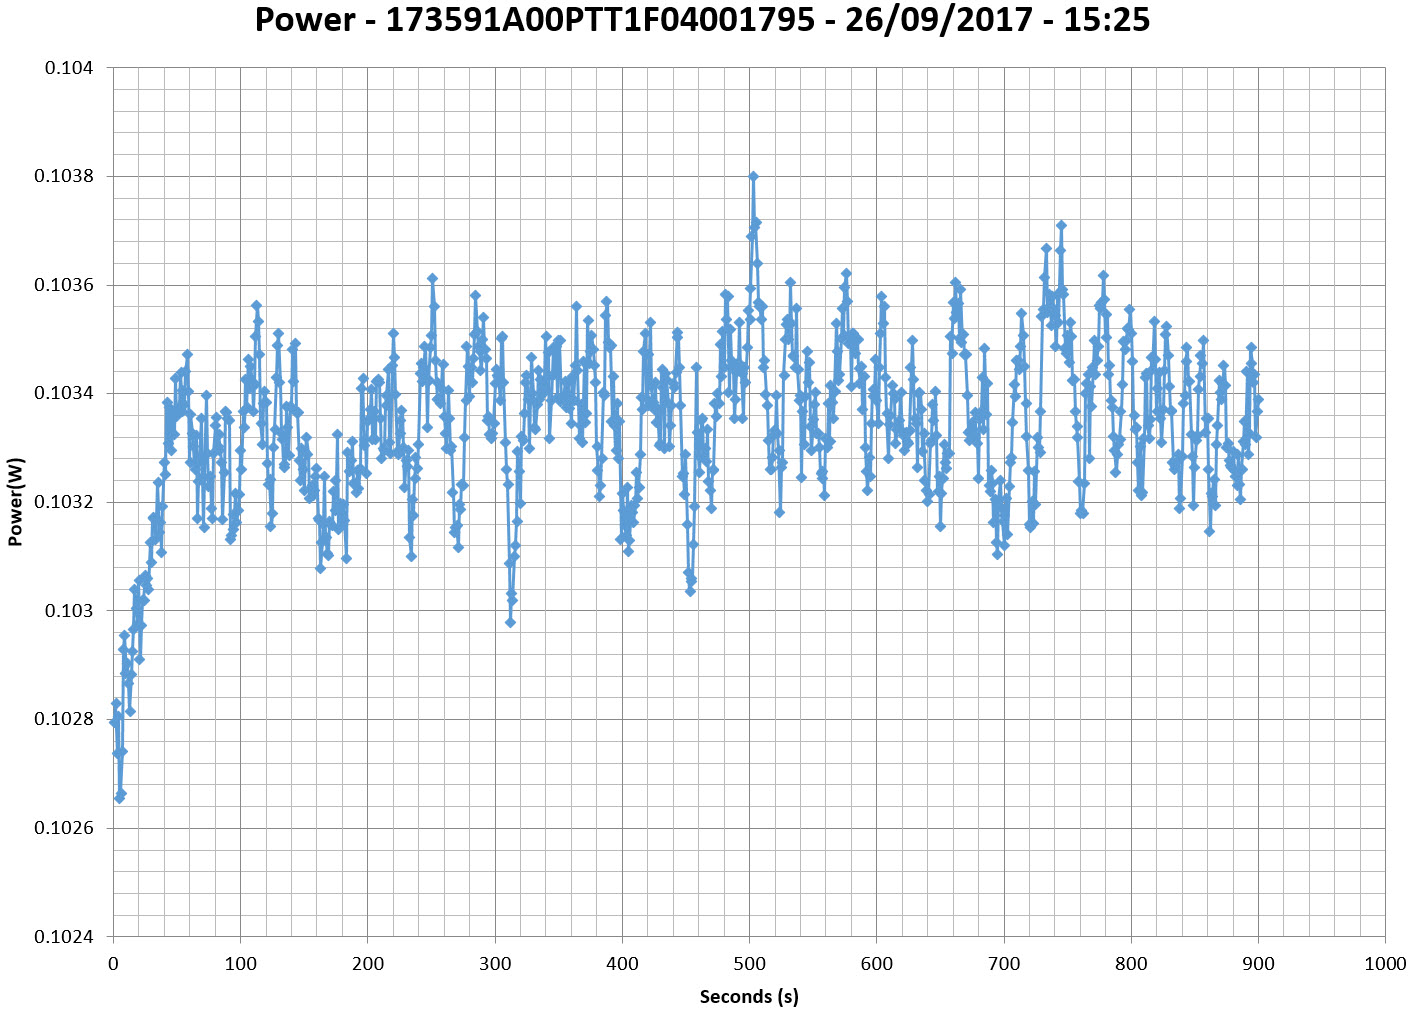Viewport: 1411px width, 1016px height.
Task: Click the 1000 x-axis tick label
Action: pos(1385,964)
